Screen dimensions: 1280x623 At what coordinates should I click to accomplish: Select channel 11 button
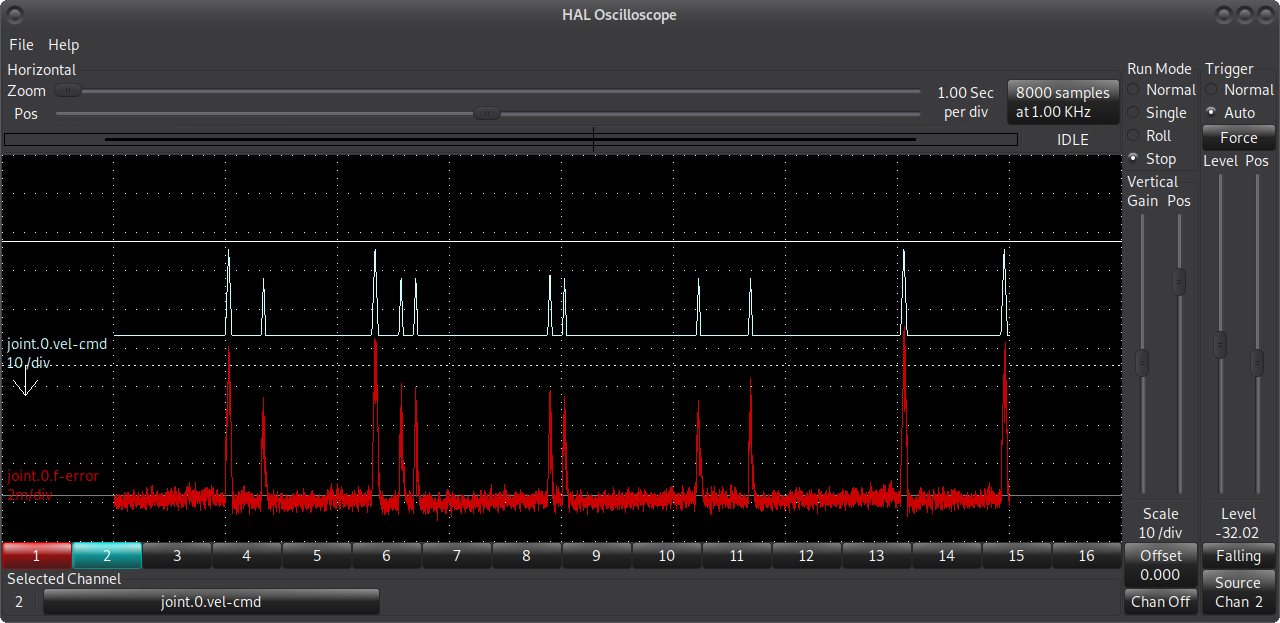click(737, 555)
